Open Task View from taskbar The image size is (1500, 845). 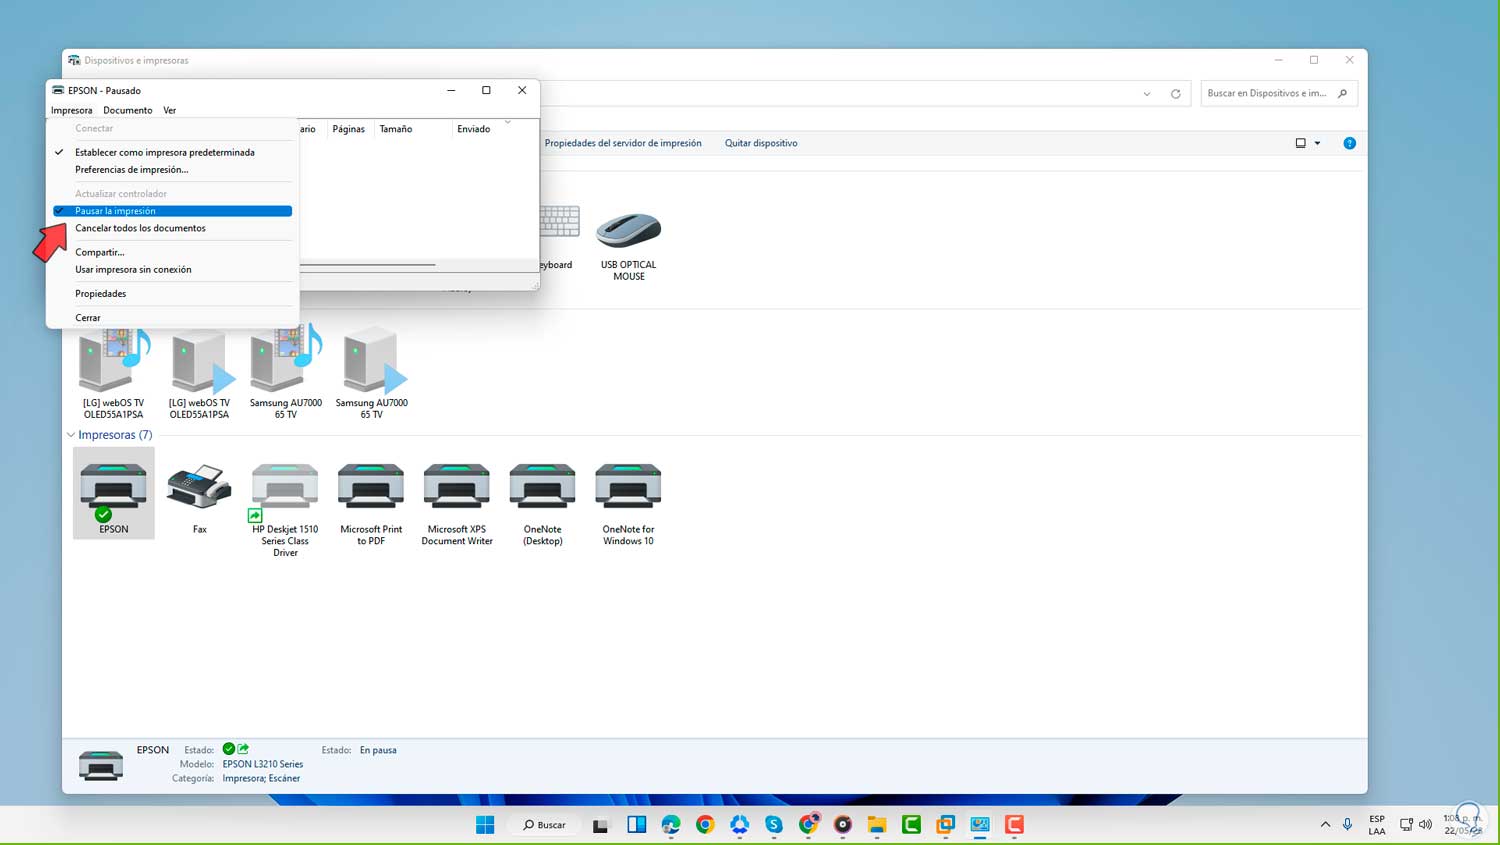[600, 825]
